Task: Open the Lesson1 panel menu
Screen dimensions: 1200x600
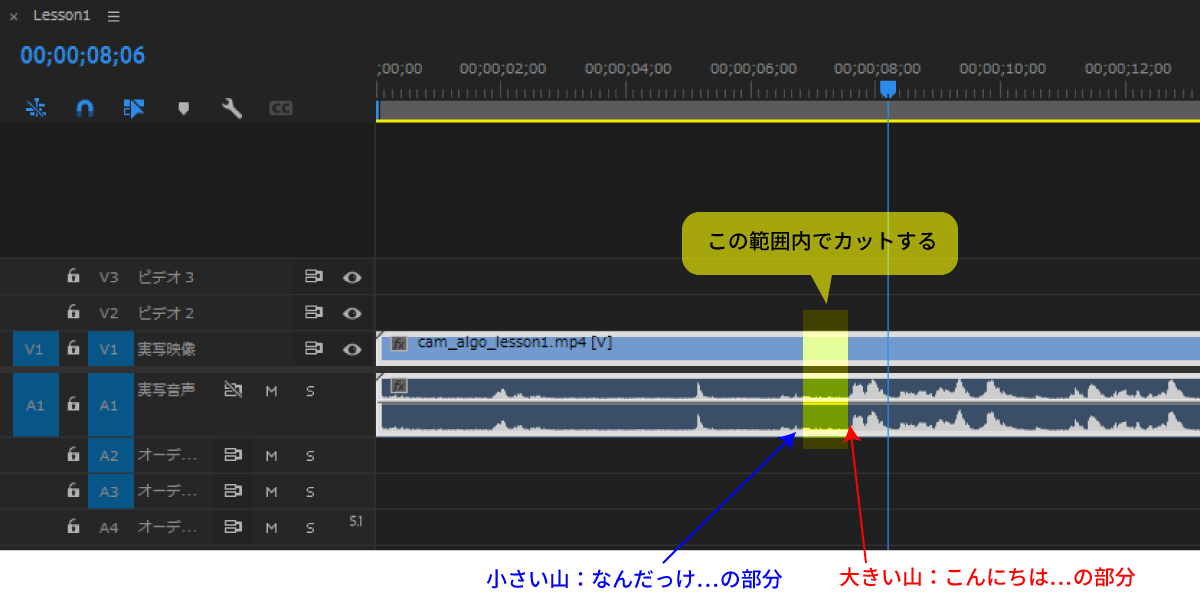Action: pos(113,16)
